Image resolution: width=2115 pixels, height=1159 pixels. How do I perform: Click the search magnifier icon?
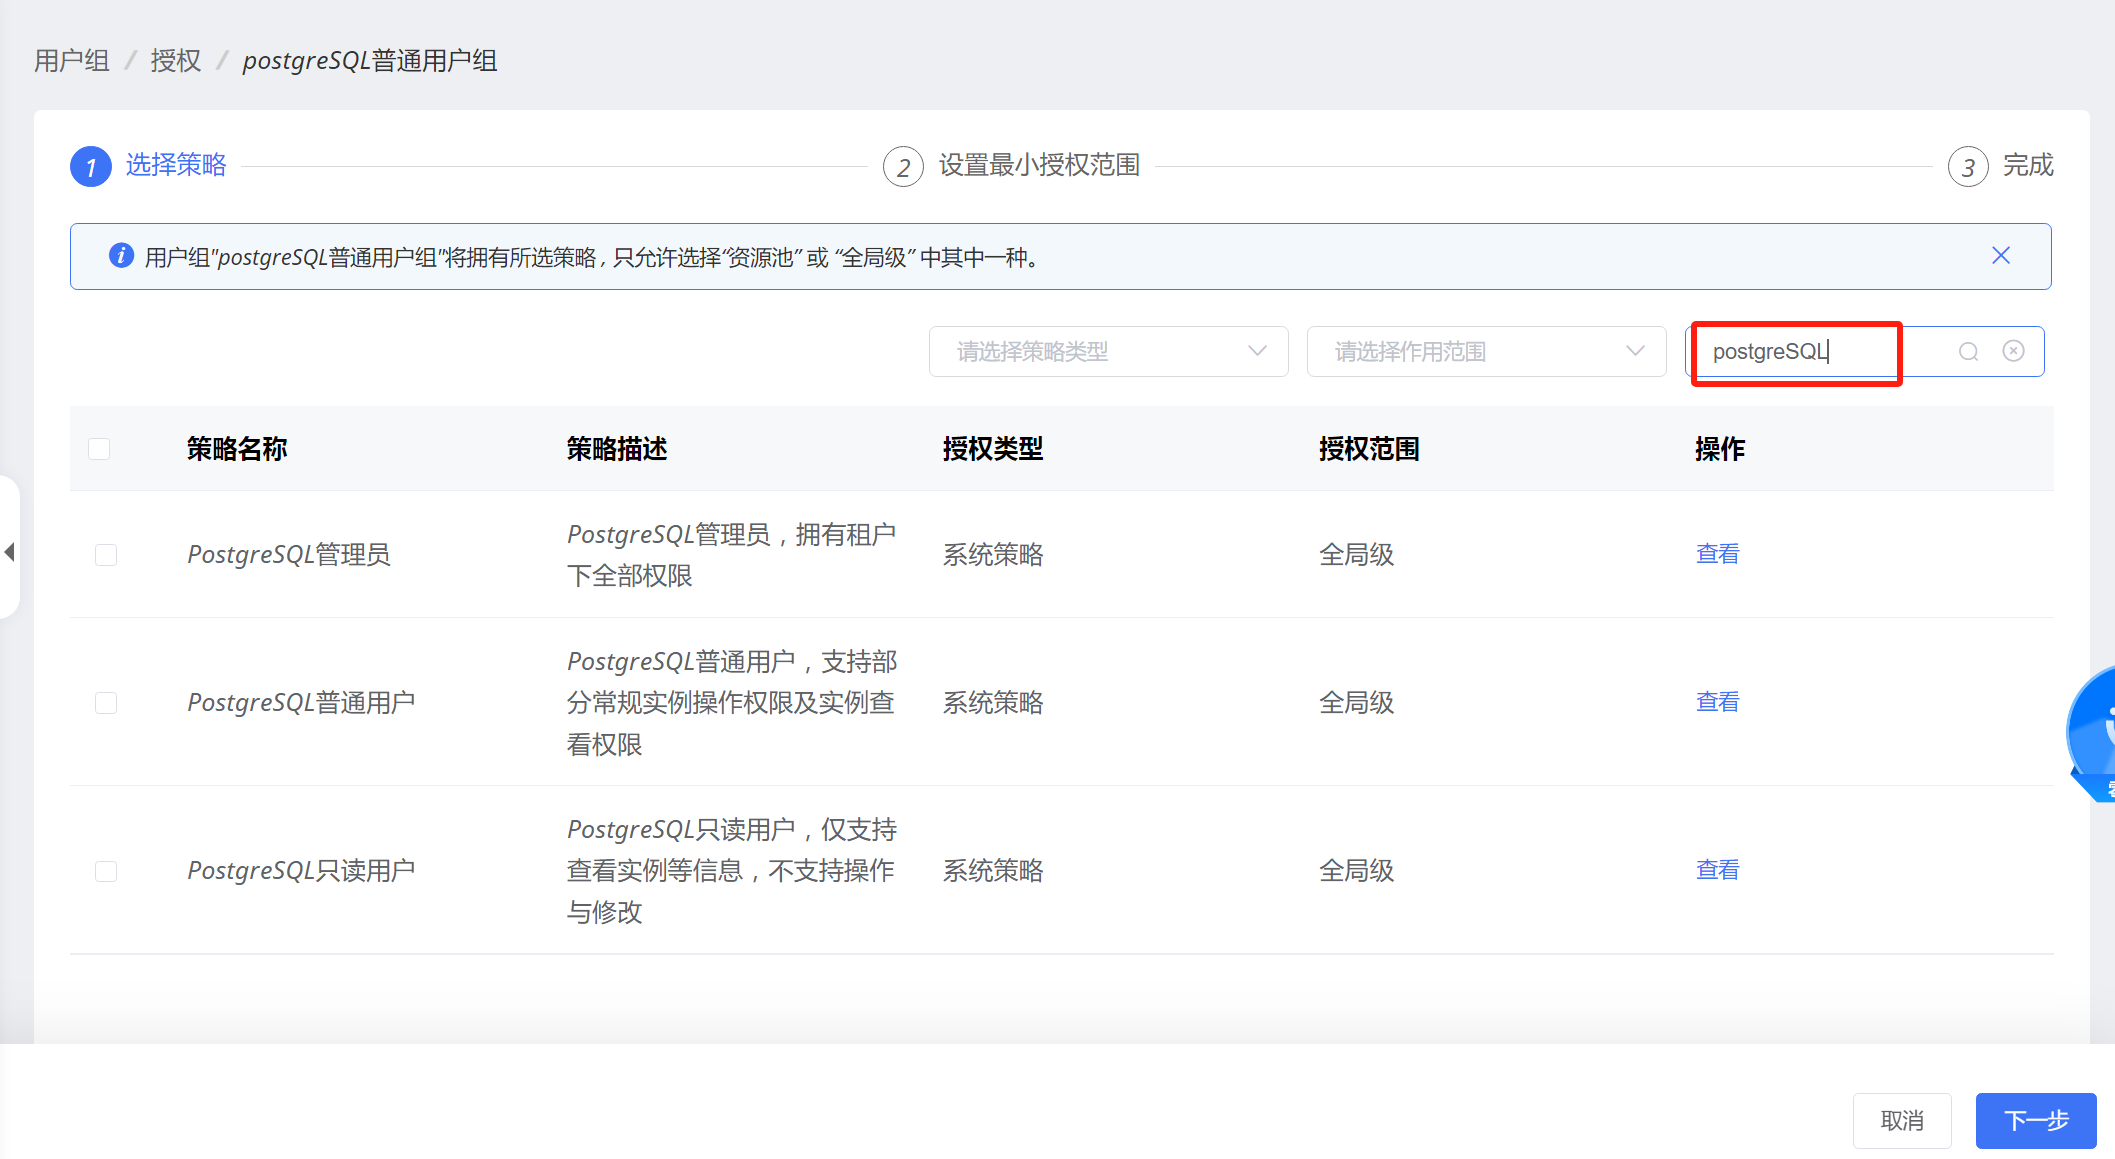pos(1968,352)
